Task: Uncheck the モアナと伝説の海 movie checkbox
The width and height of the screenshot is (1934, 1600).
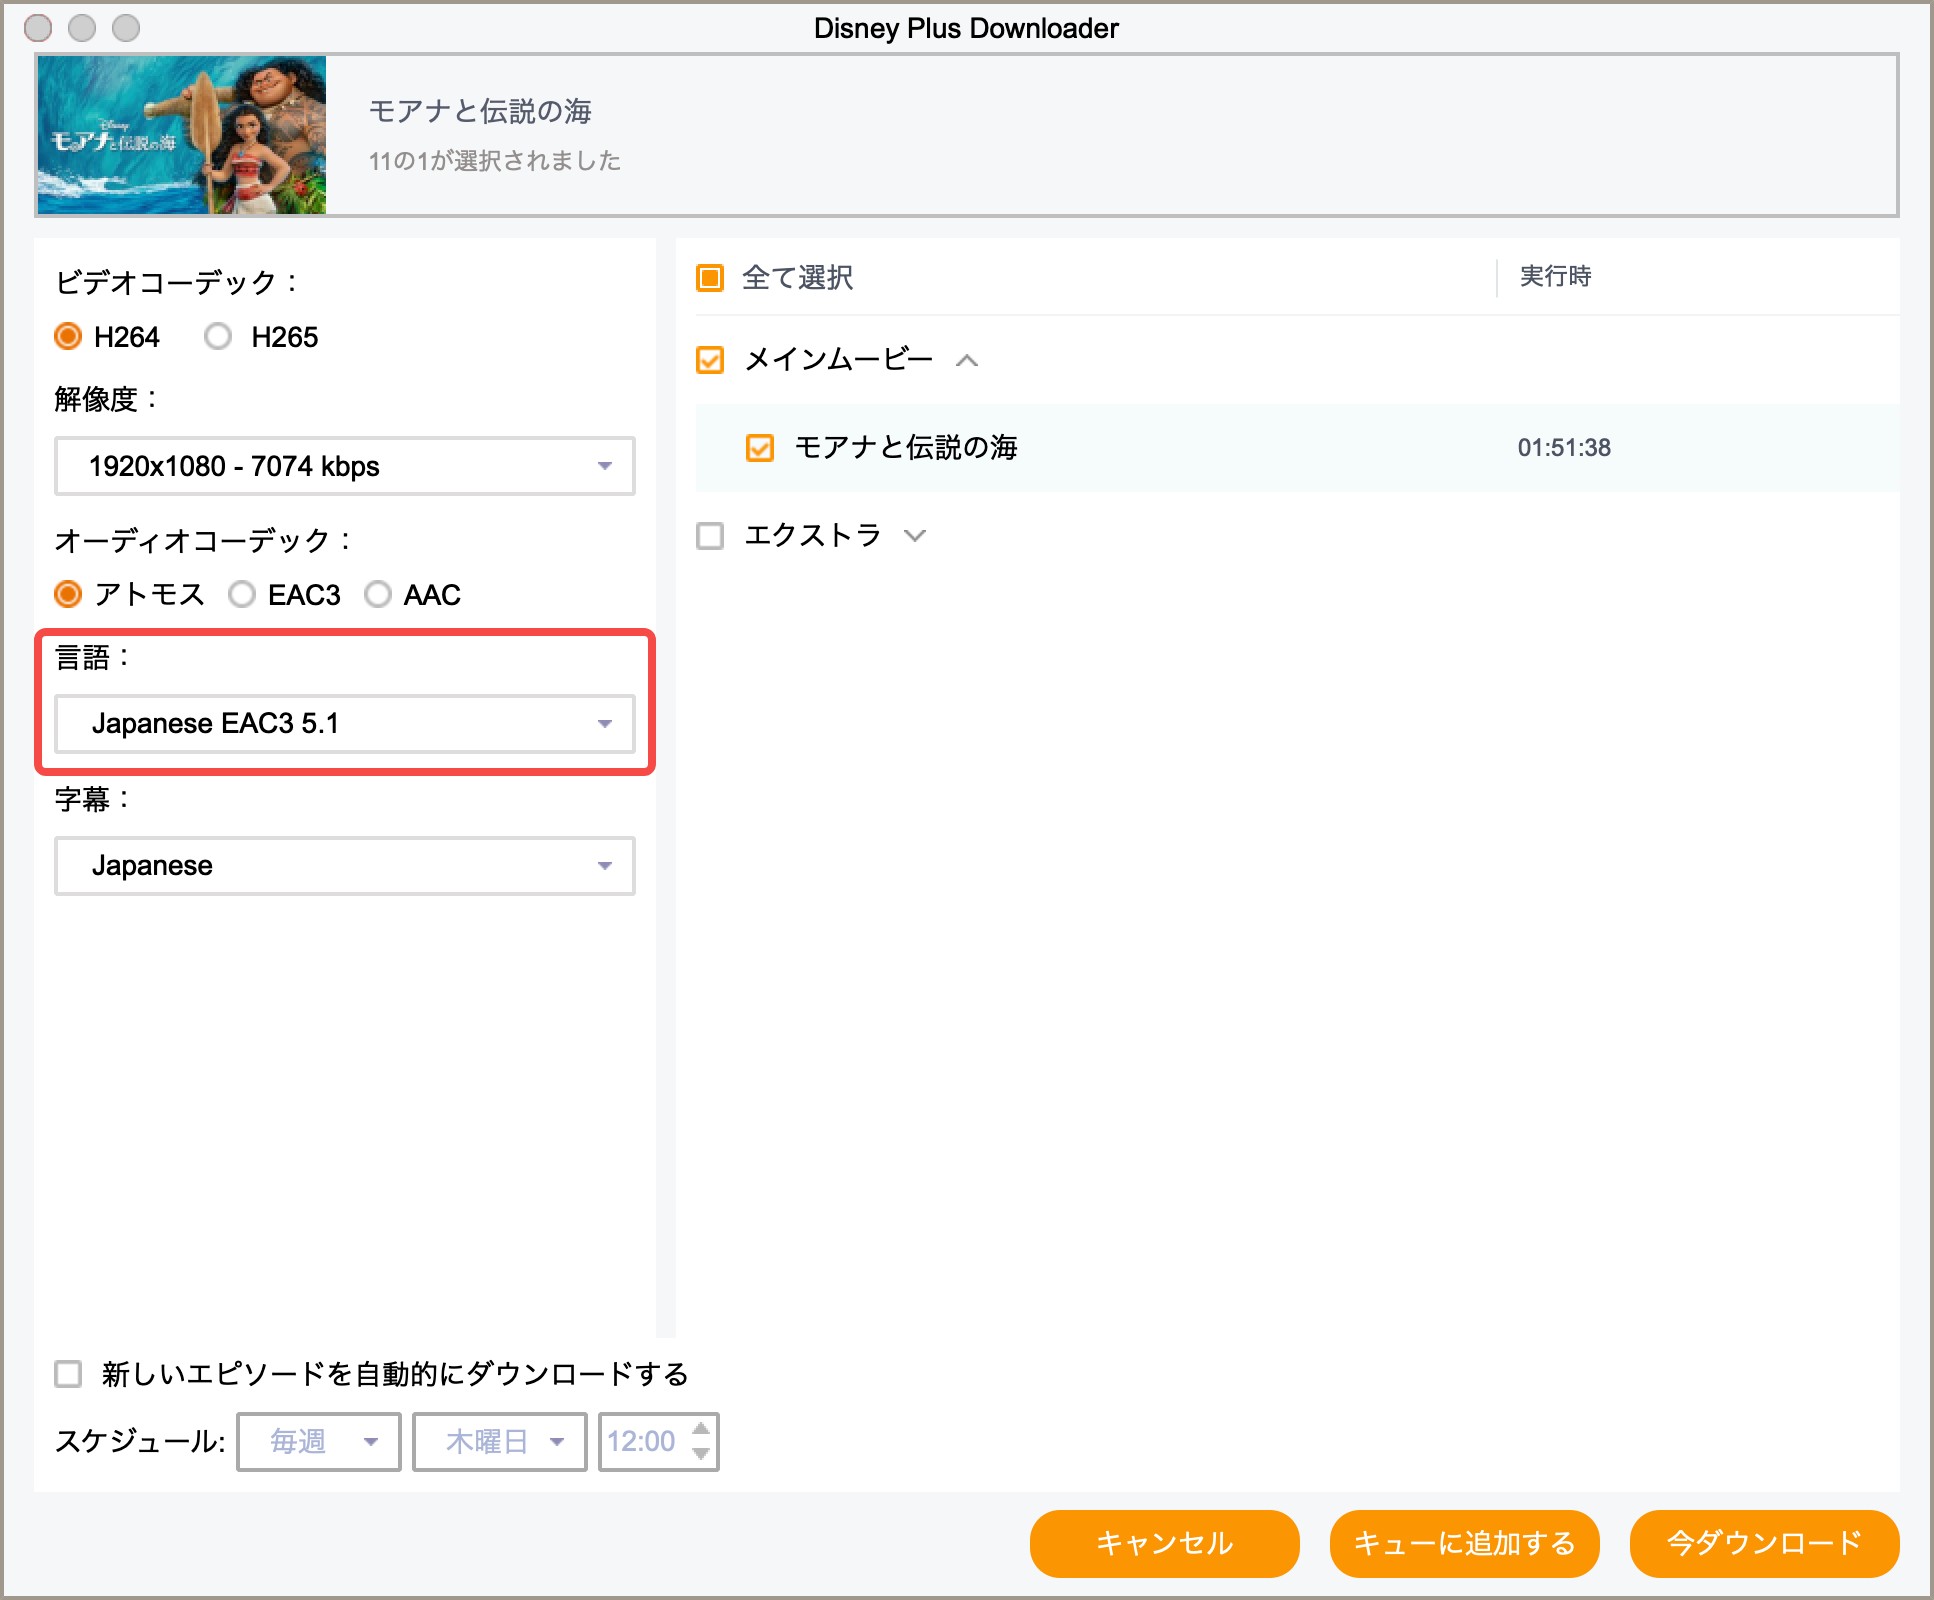Action: click(760, 448)
